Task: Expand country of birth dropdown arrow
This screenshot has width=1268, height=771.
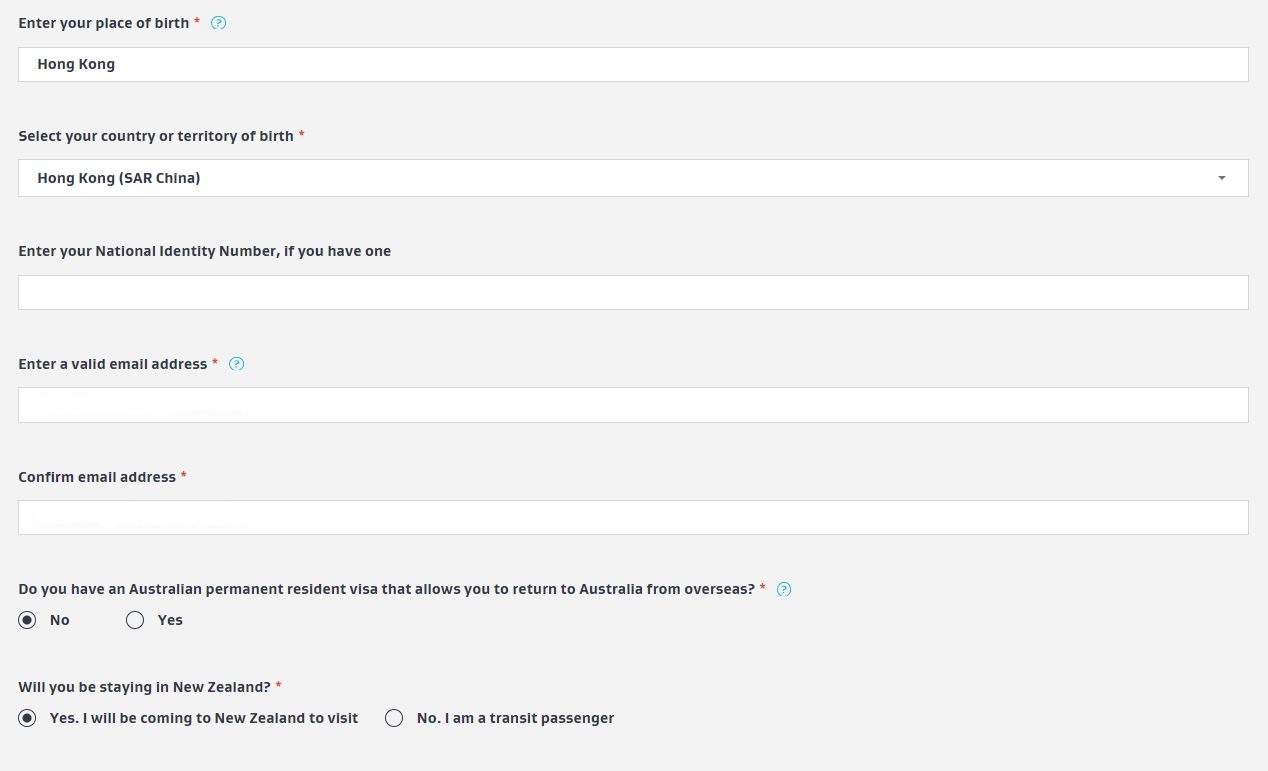Action: pyautogui.click(x=1221, y=178)
